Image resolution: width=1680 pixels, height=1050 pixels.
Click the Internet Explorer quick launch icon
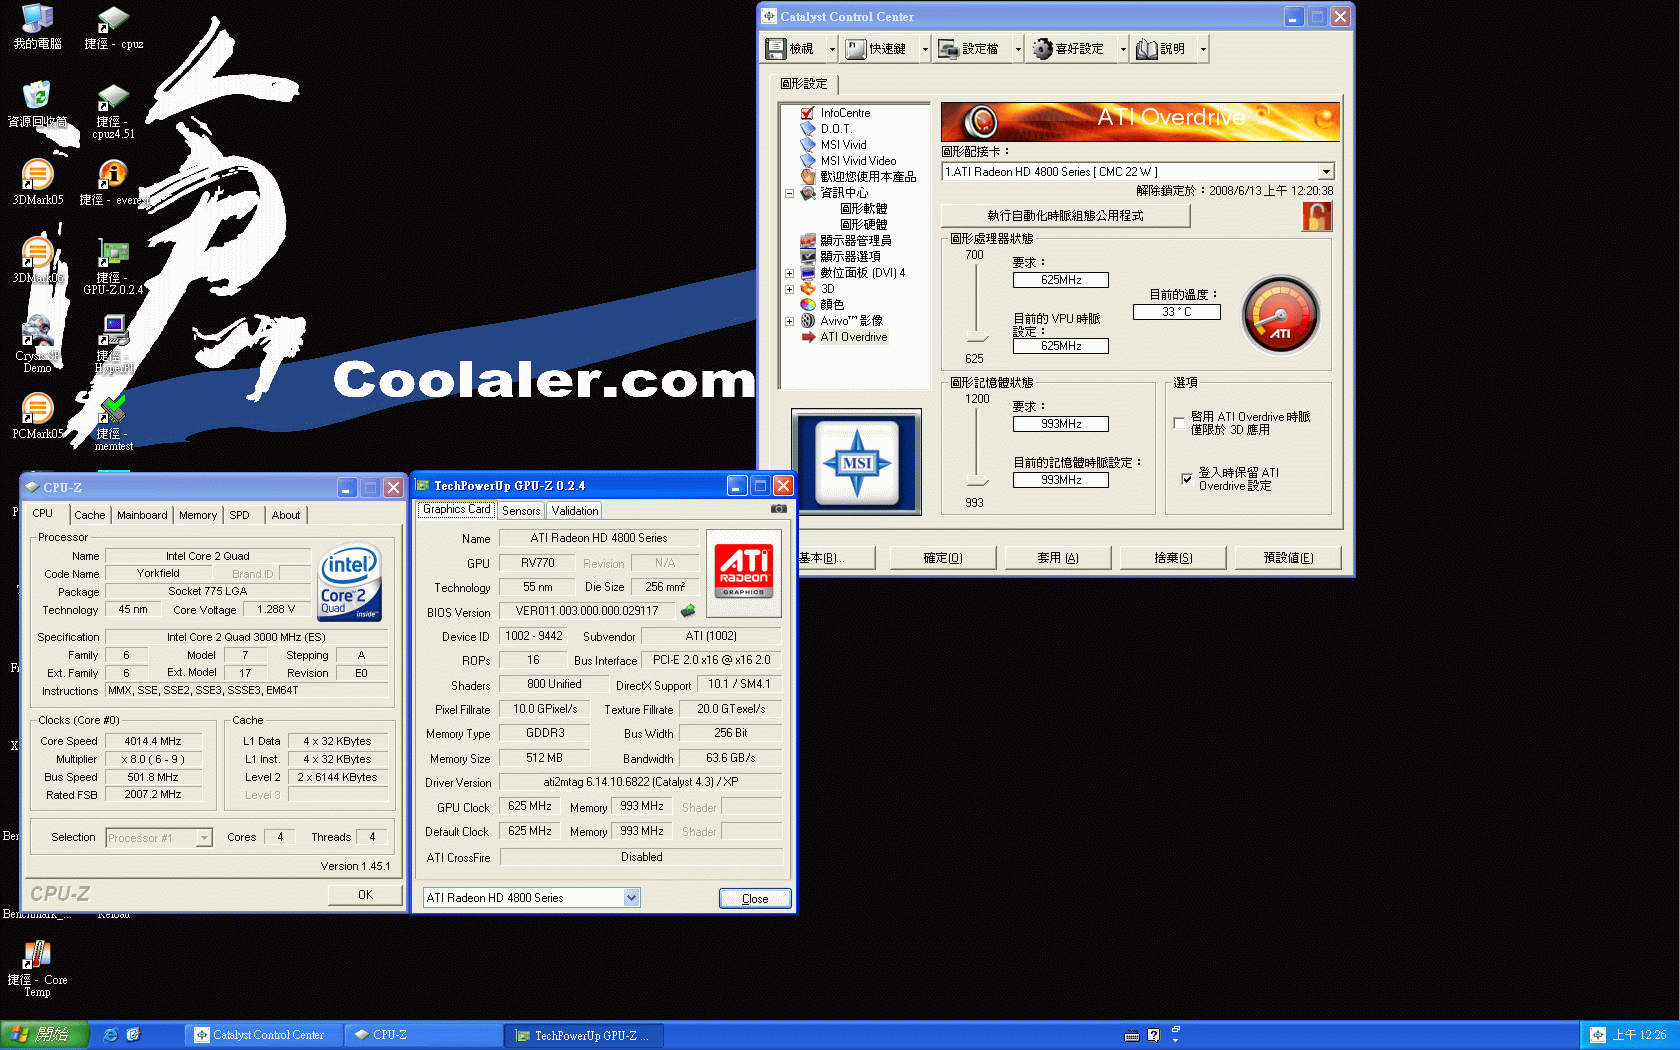(111, 1035)
